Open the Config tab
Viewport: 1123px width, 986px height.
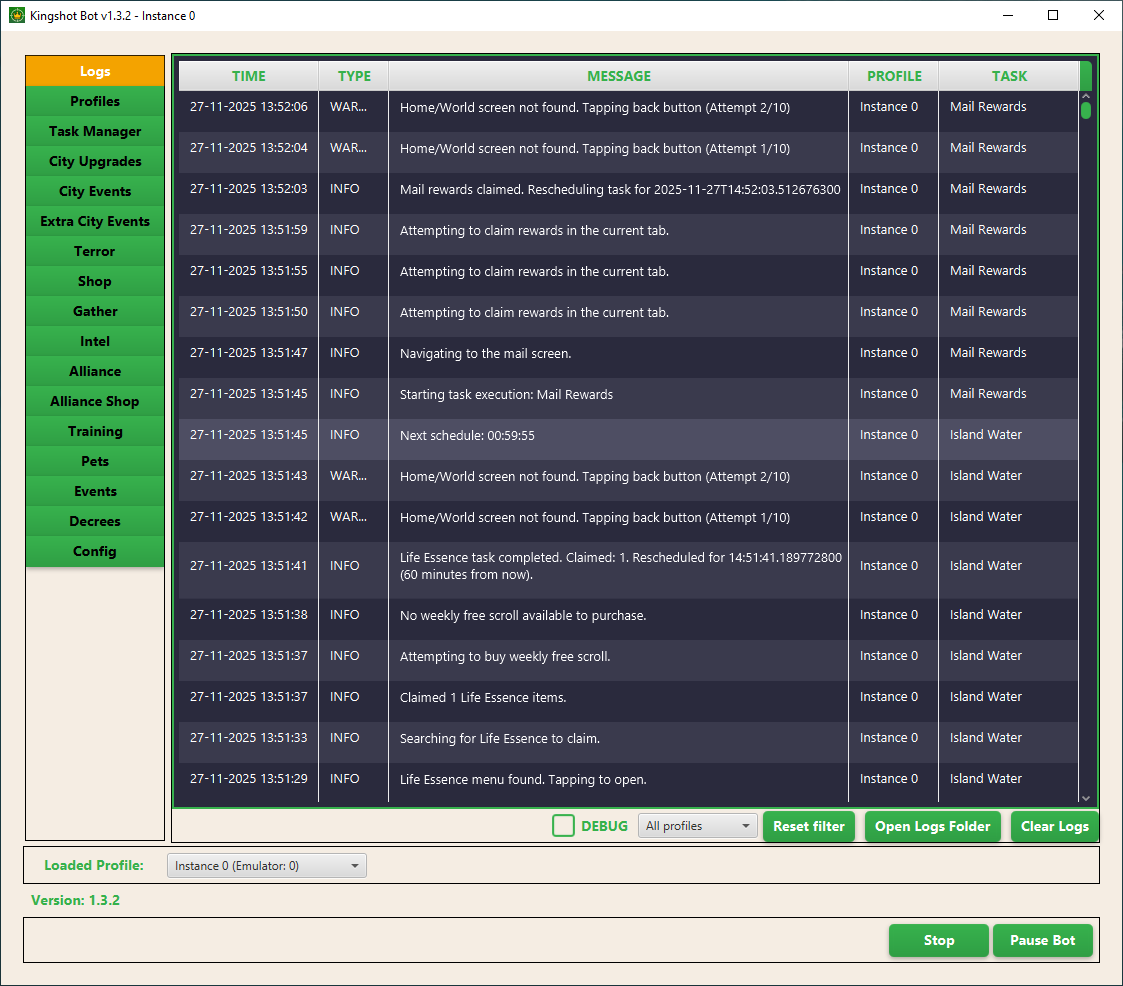[95, 551]
